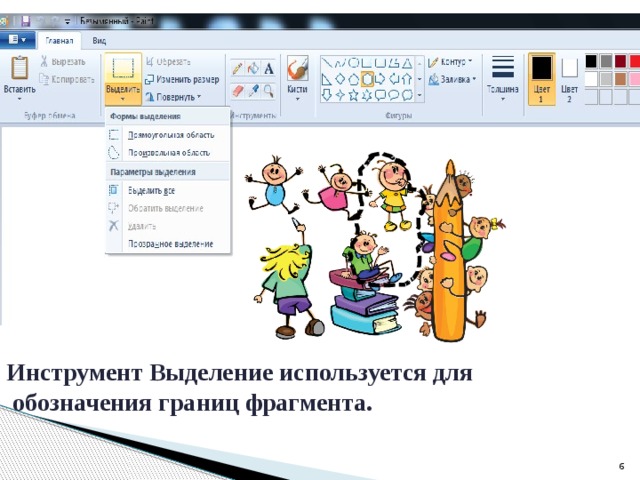Click the cartoon children image on canvas
Screen dimensions: 640x480
click(375, 246)
